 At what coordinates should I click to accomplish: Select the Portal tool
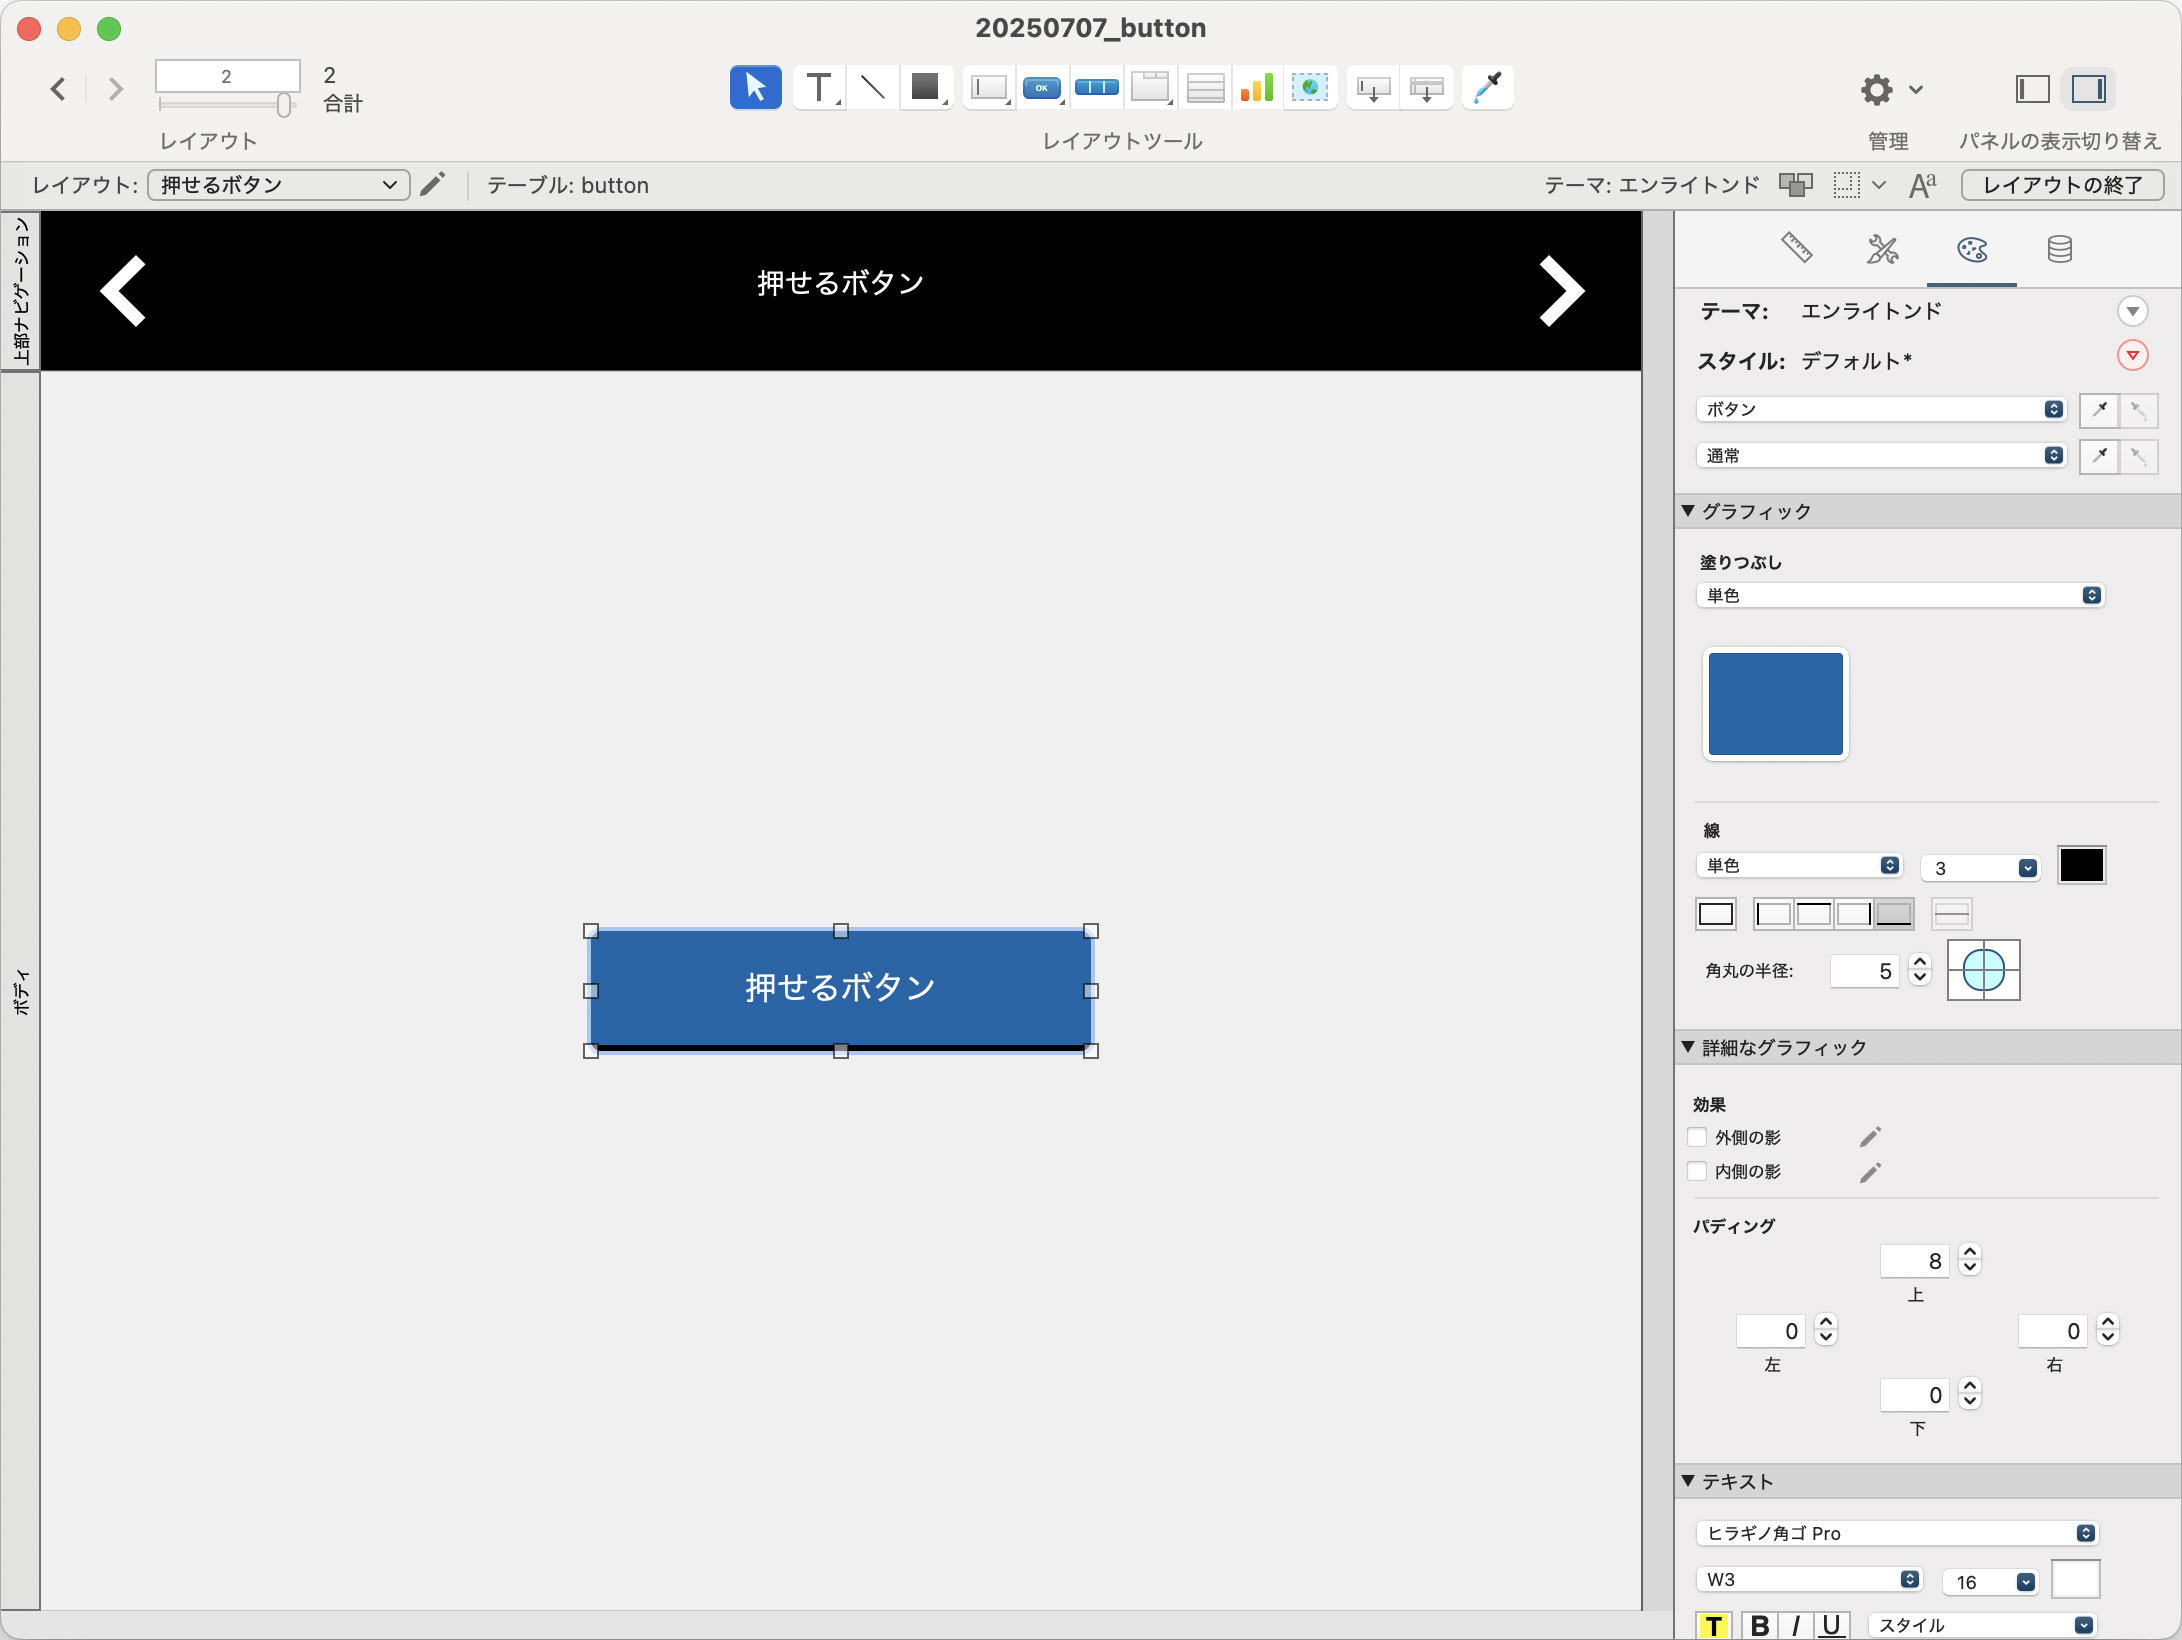[1204, 88]
